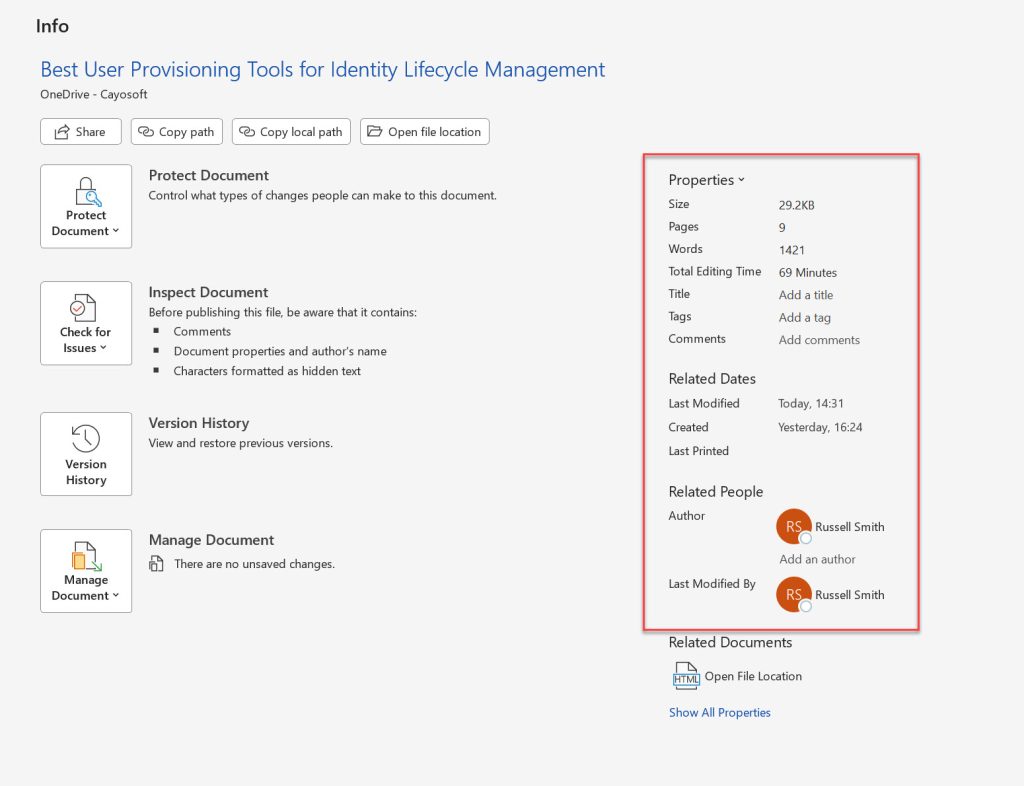Click the 'Comments' bullet under Inspect Document
The height and width of the screenshot is (786, 1024).
coord(202,332)
